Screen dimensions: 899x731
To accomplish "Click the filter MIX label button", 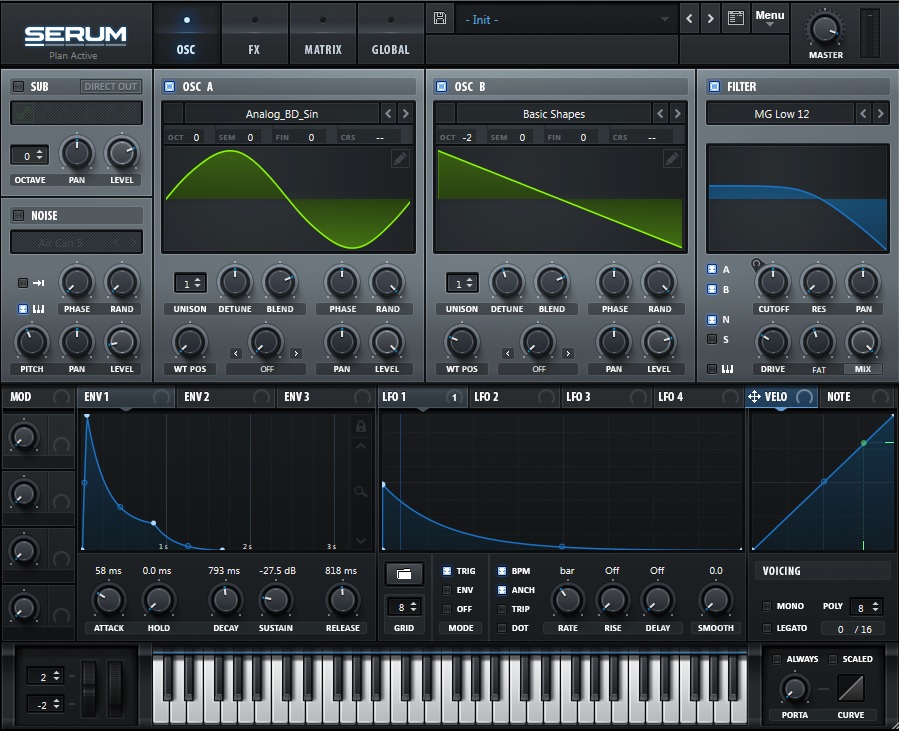I will click(862, 369).
